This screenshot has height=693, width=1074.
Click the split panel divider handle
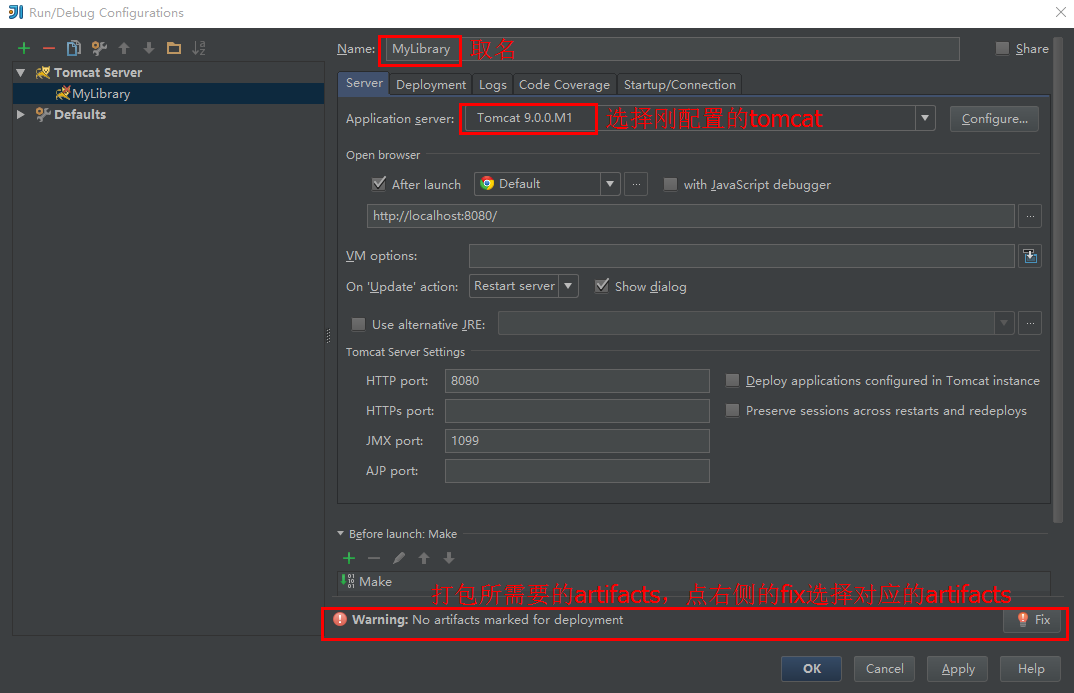tap(328, 336)
